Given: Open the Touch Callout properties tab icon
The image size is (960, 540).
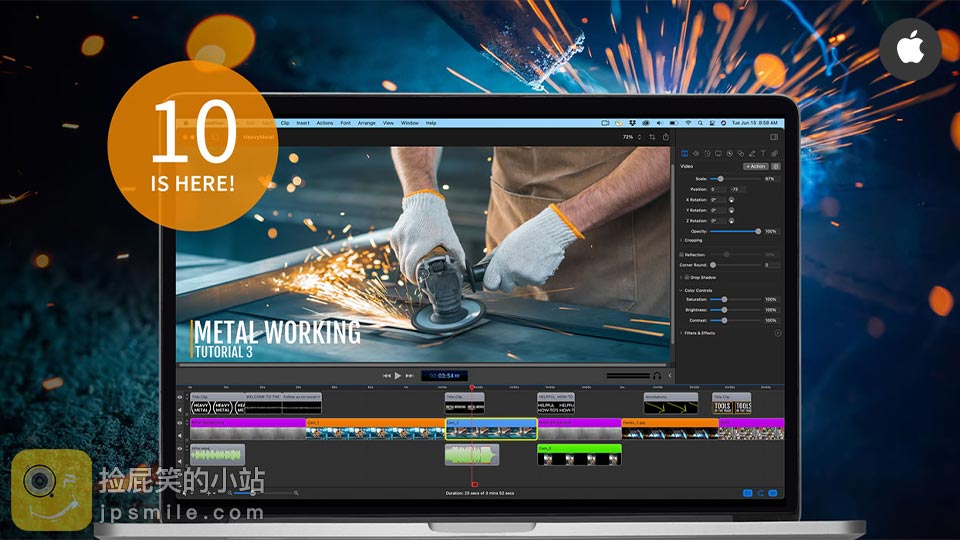Looking at the screenshot, I should point(741,154).
